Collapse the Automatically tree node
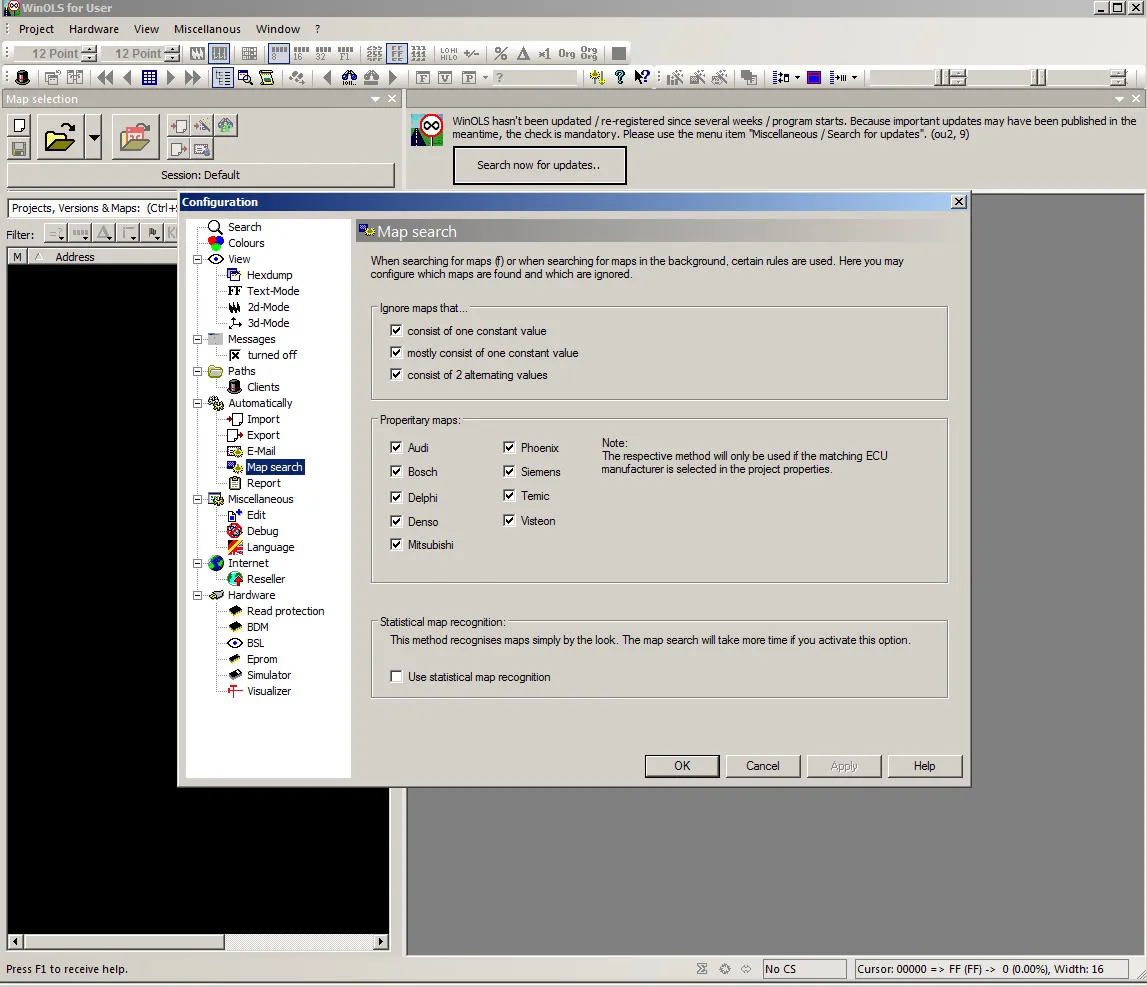 (198, 403)
